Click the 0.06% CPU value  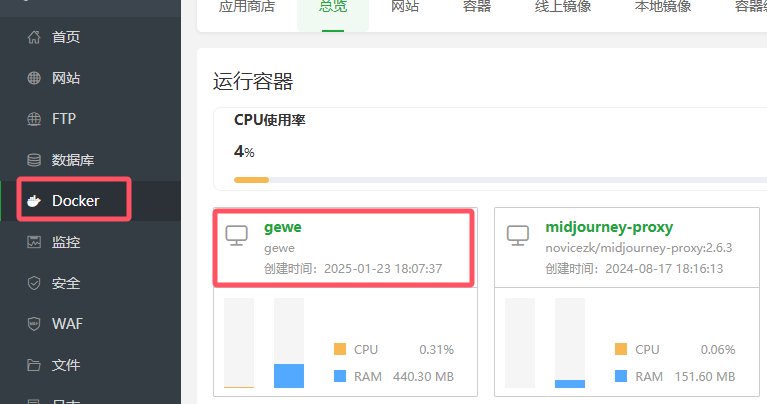pyautogui.click(x=718, y=350)
